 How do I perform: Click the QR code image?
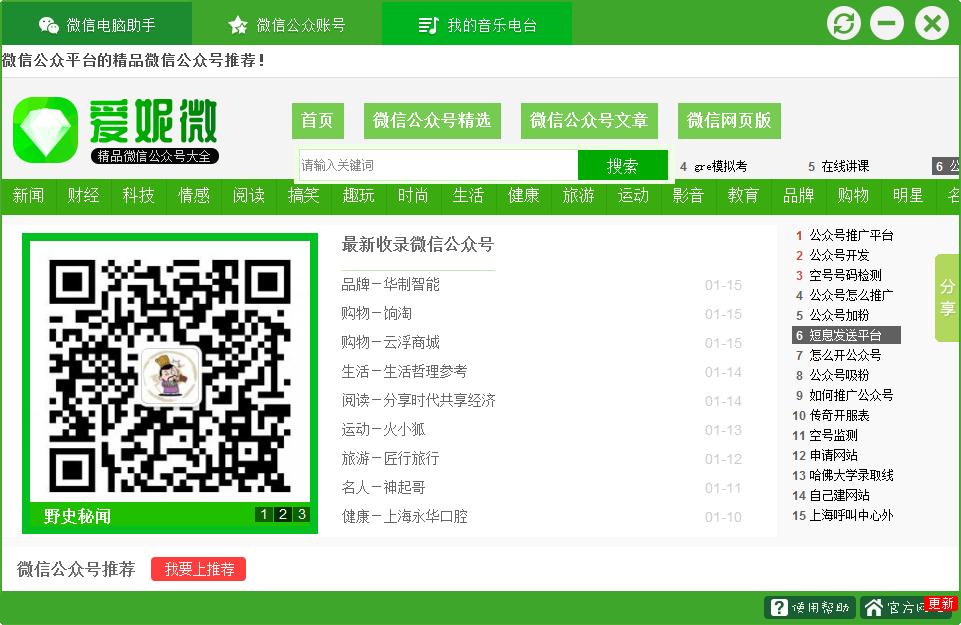170,375
